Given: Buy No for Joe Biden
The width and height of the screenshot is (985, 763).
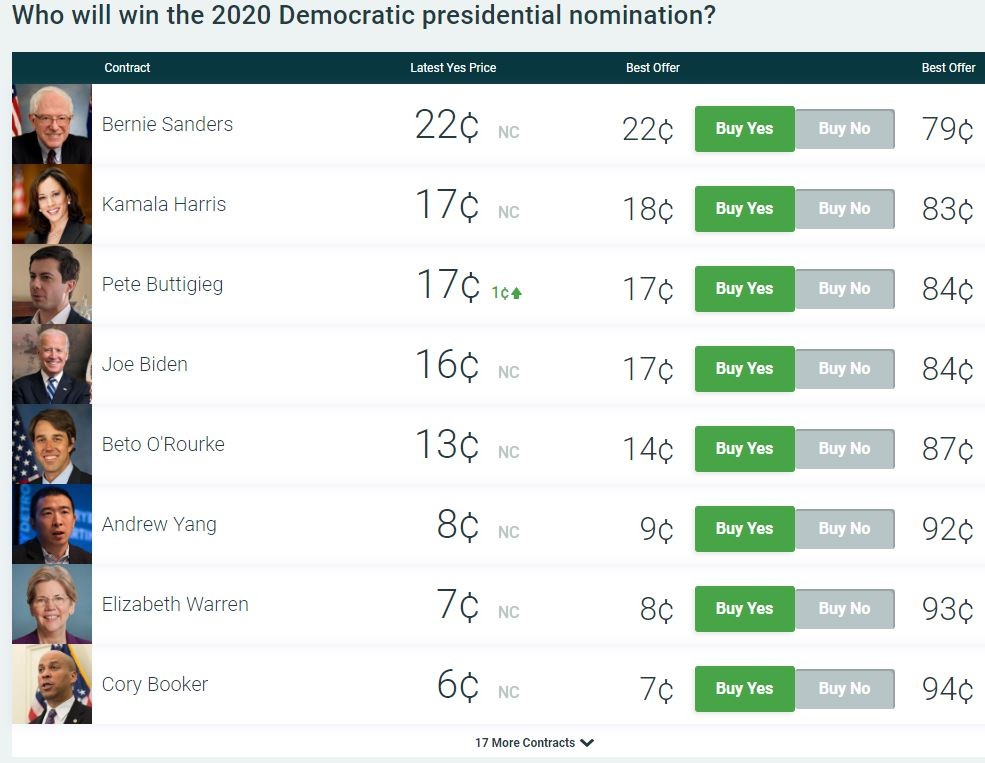Looking at the screenshot, I should point(844,369).
